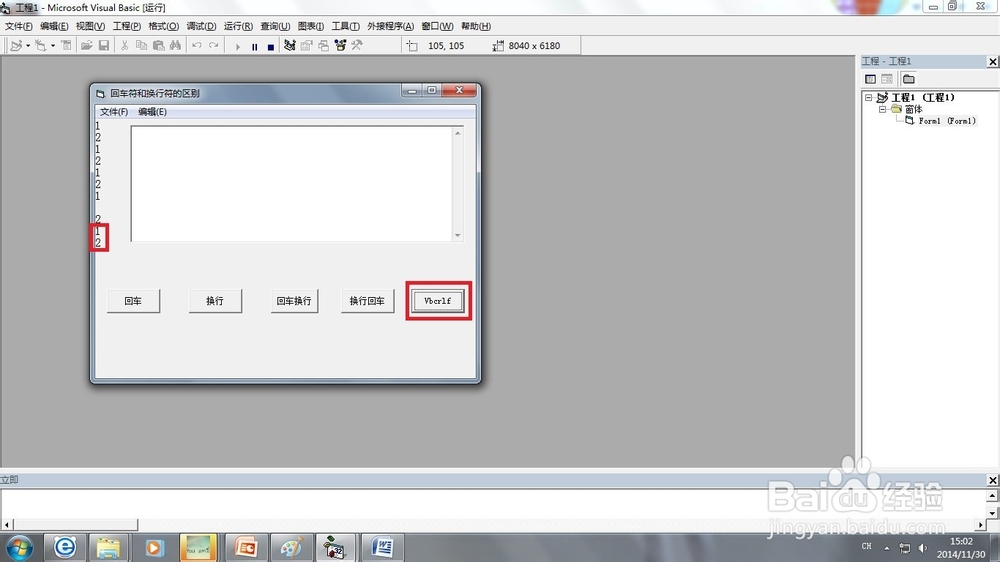Open Microsoft Word from the taskbar

pos(382,547)
